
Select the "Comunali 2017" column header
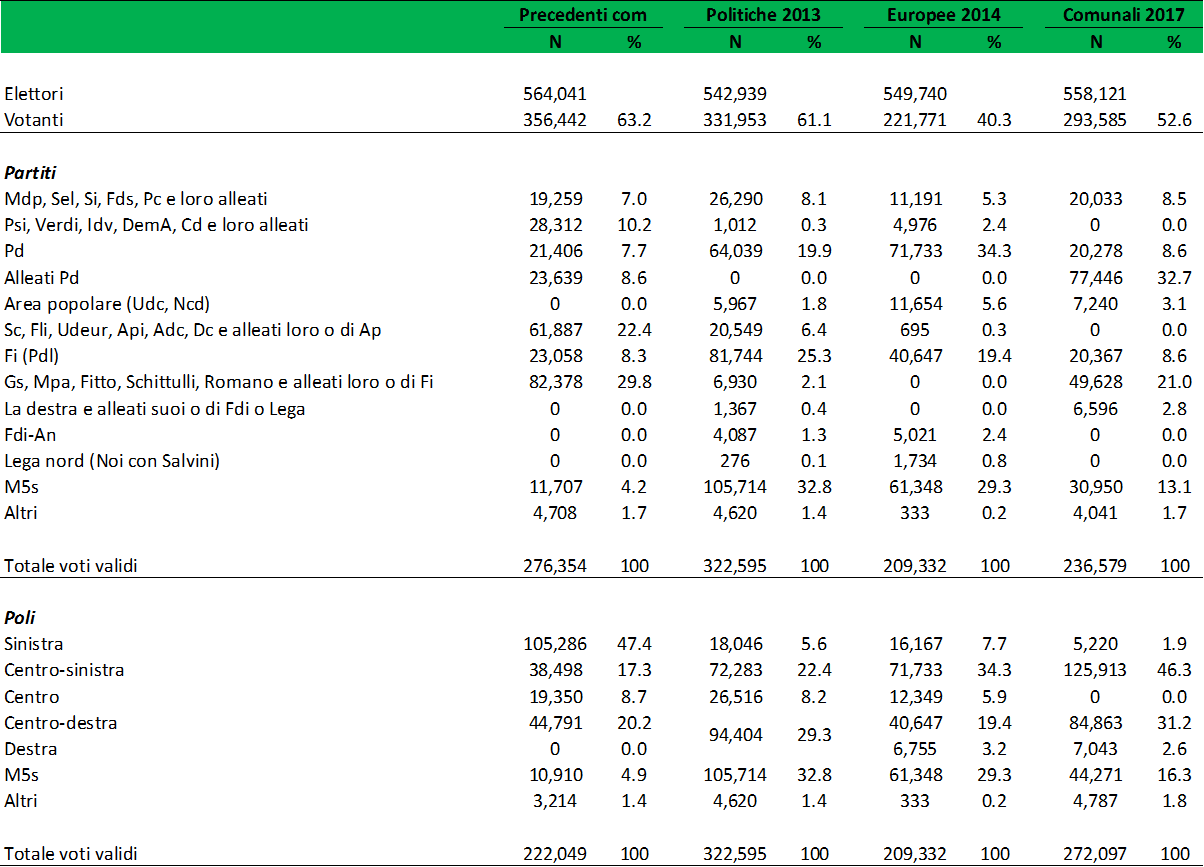(1123, 15)
